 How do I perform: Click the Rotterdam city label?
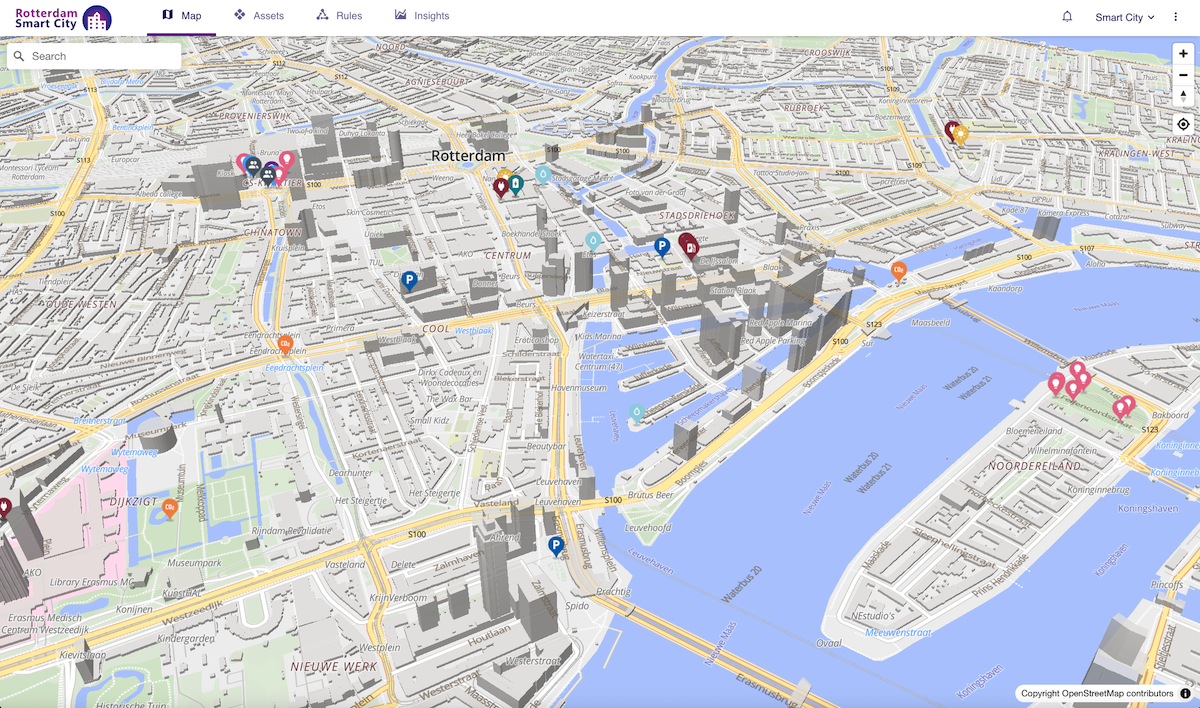click(468, 156)
